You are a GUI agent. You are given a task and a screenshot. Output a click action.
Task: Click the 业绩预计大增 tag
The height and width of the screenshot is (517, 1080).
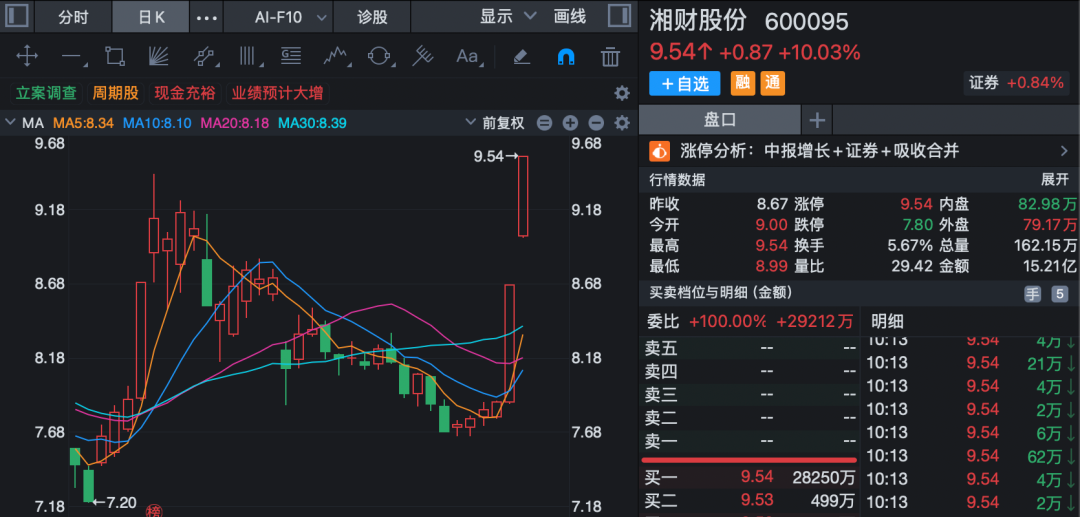[278, 93]
